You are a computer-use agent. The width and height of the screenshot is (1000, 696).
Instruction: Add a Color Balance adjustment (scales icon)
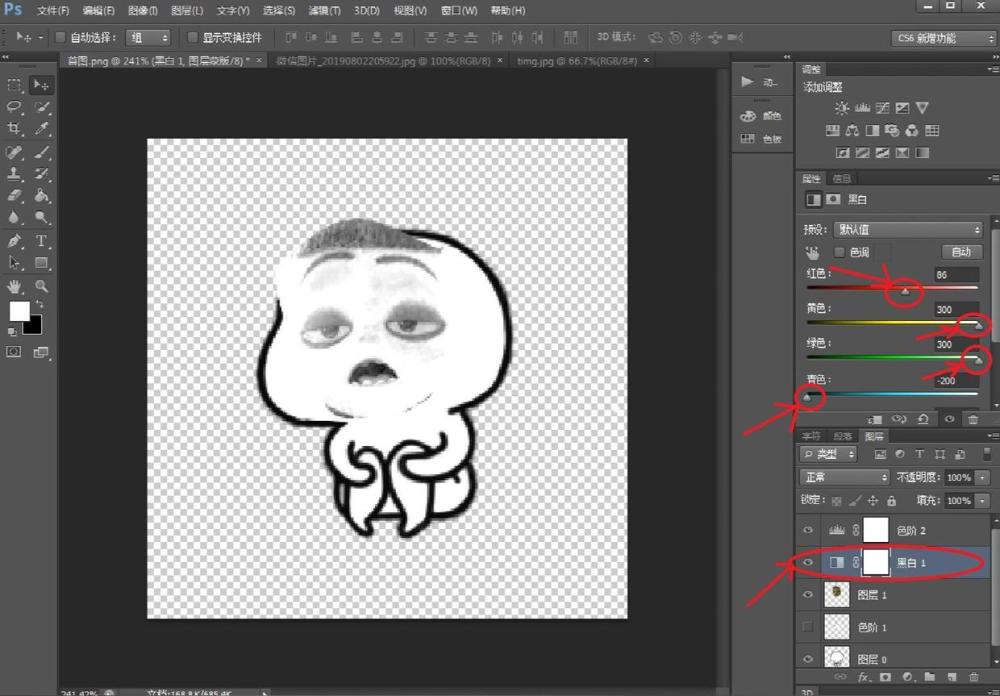[x=852, y=131]
